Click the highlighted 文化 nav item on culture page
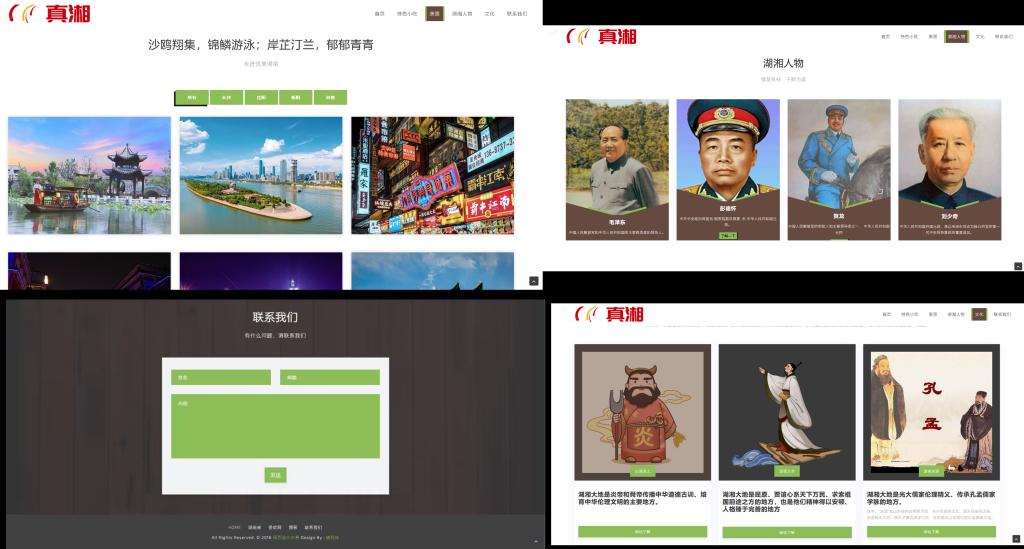This screenshot has width=1024, height=549. pos(979,314)
